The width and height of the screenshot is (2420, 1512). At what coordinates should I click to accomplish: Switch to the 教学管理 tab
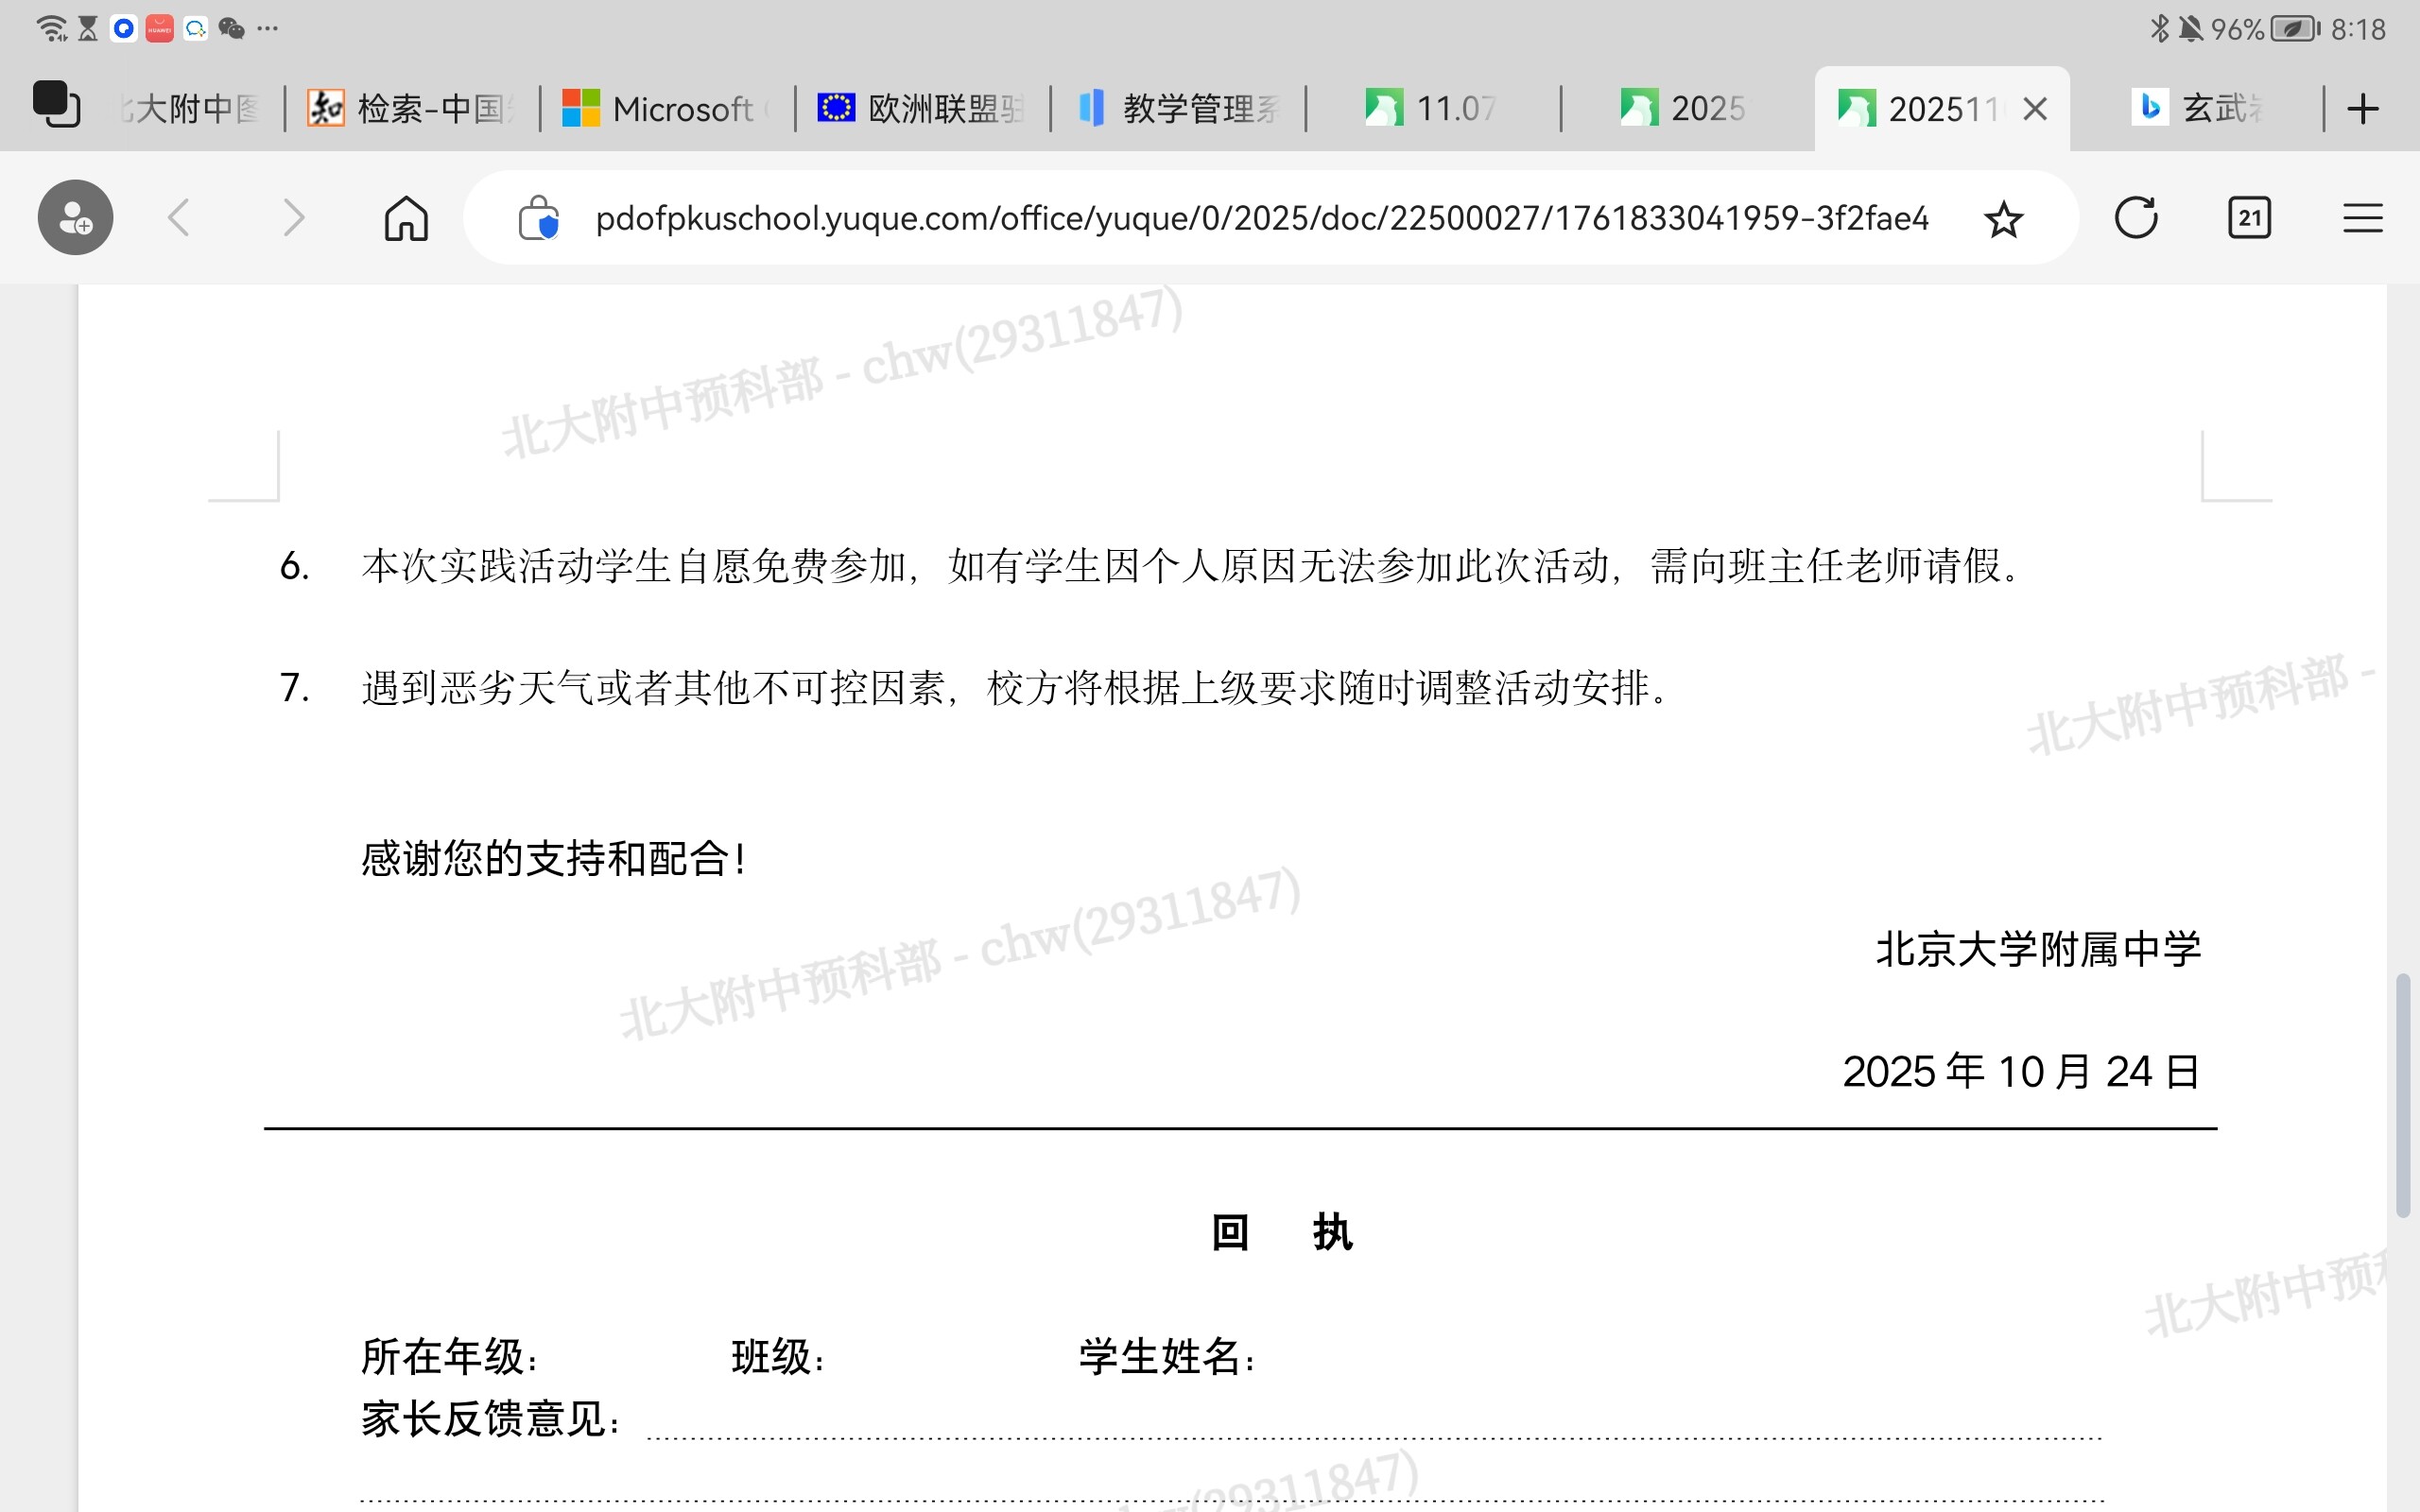tap(1178, 108)
